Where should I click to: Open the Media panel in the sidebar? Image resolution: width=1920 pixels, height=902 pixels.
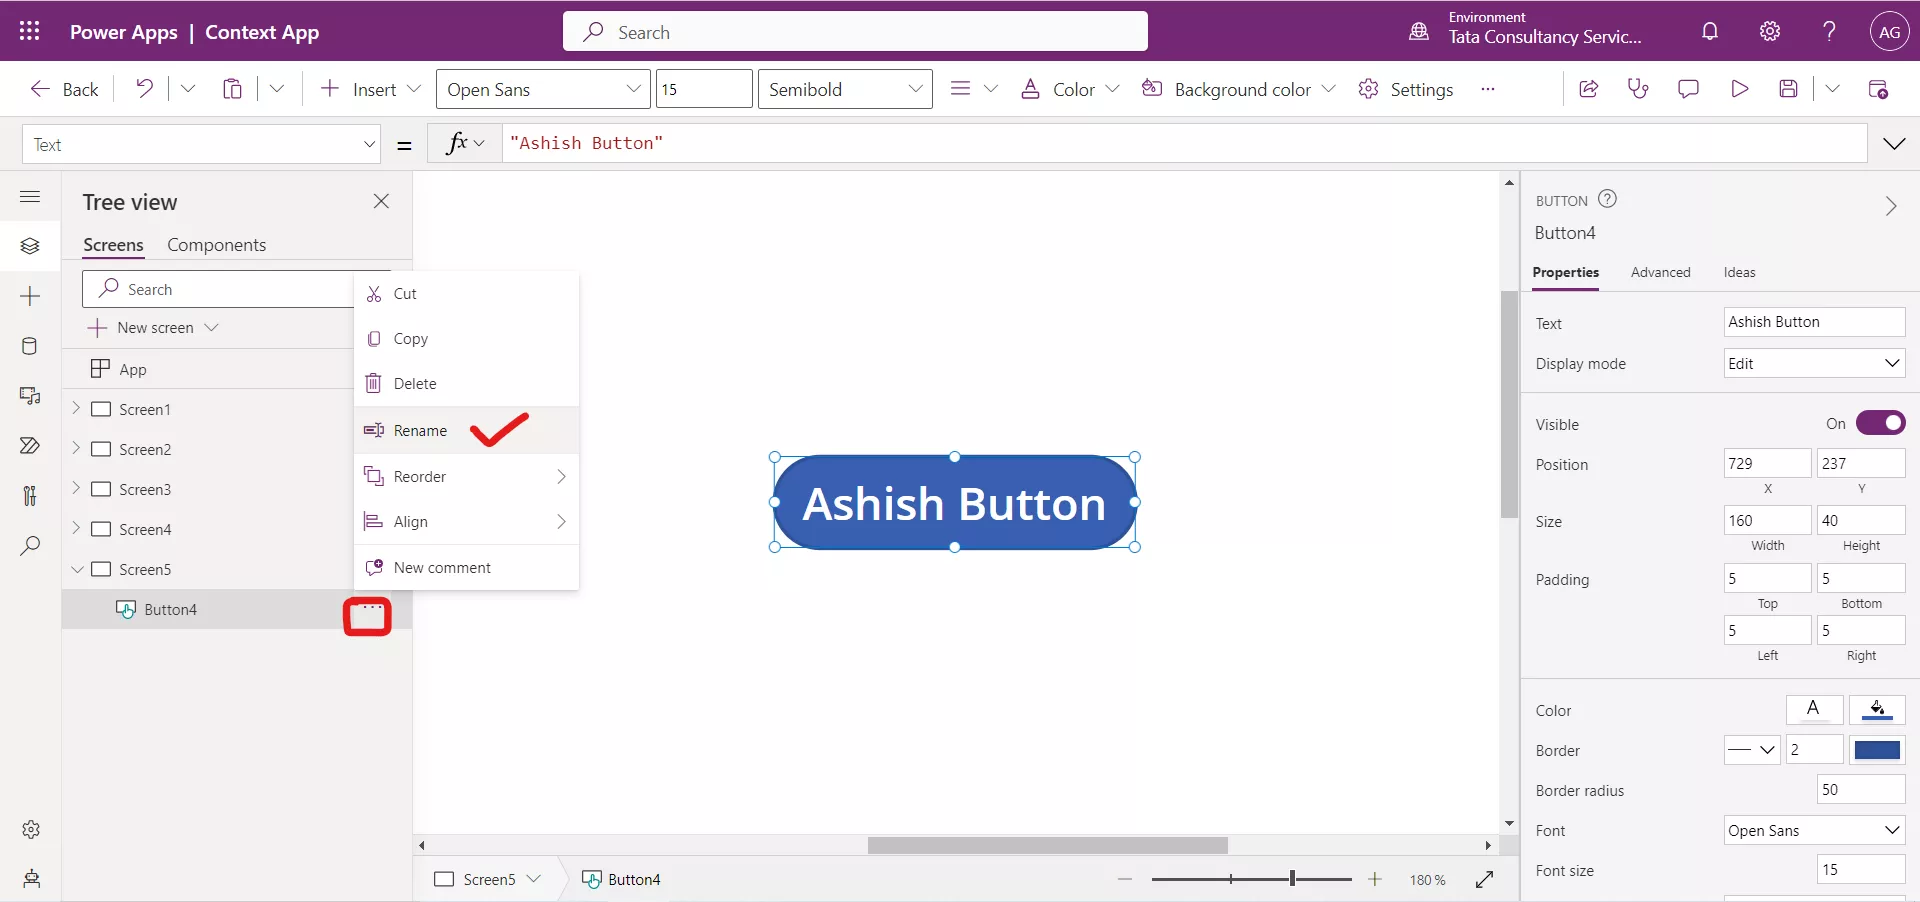tap(30, 397)
